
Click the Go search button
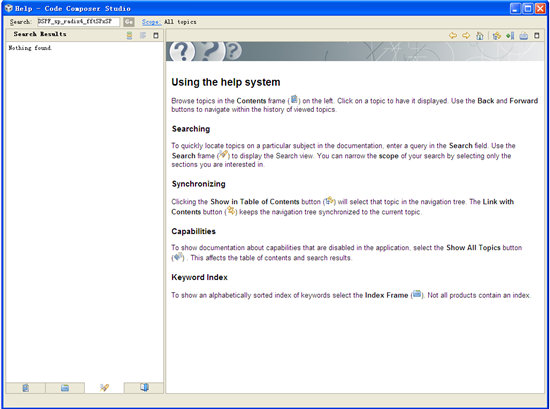coord(129,22)
